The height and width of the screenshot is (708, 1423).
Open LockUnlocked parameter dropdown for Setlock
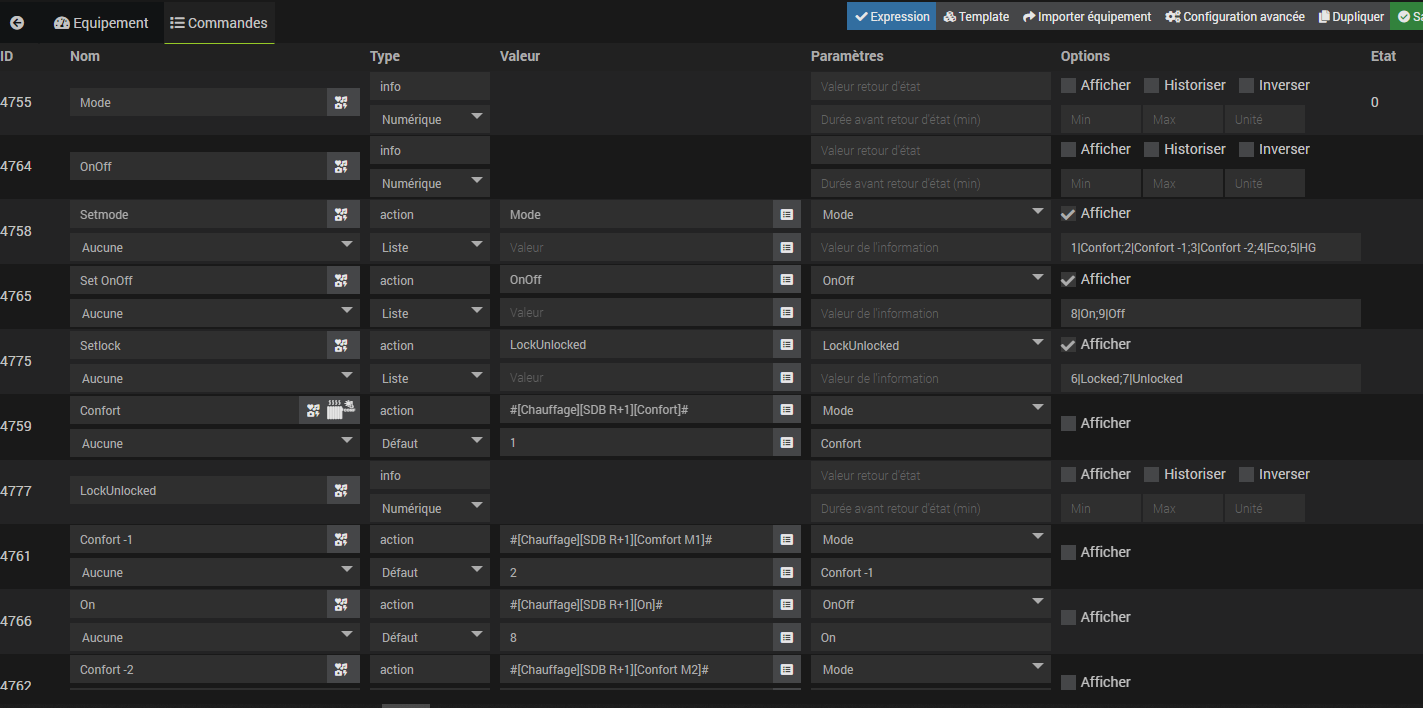[x=930, y=345]
